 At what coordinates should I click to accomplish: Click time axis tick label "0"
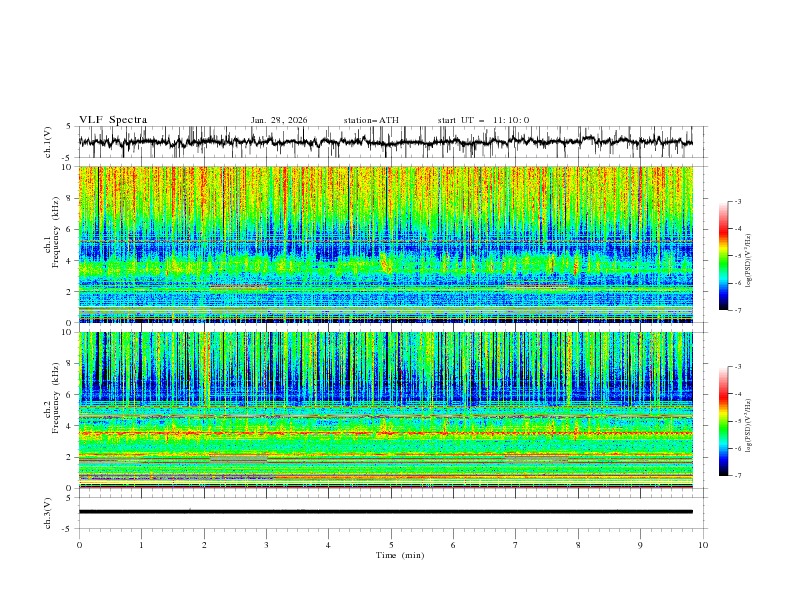point(79,545)
